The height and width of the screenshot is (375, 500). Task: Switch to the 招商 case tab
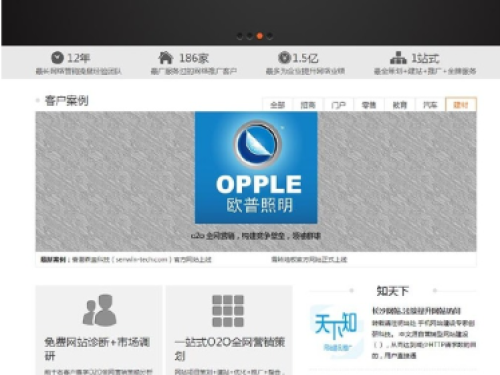pyautogui.click(x=308, y=105)
